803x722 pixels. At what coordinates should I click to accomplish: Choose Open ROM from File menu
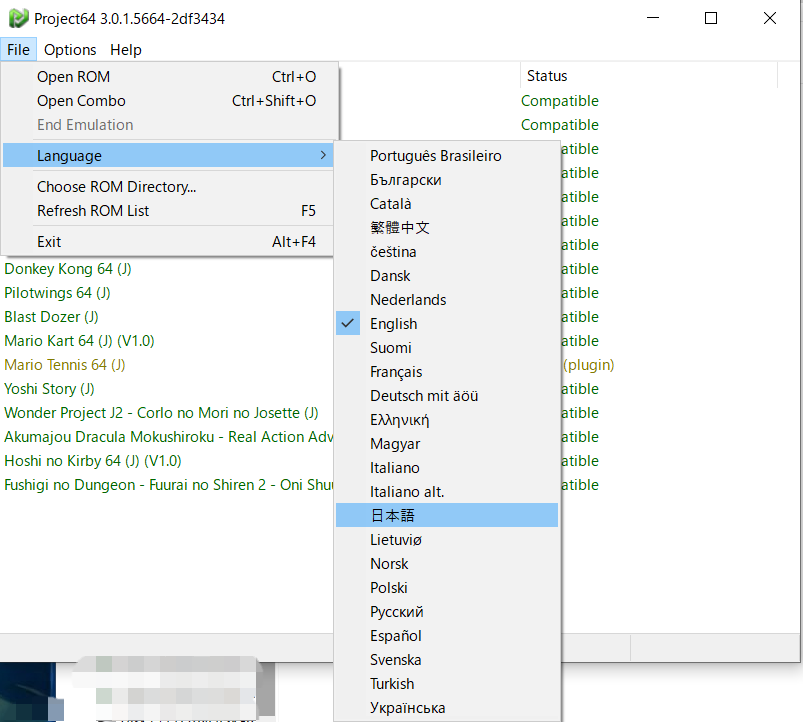170,77
